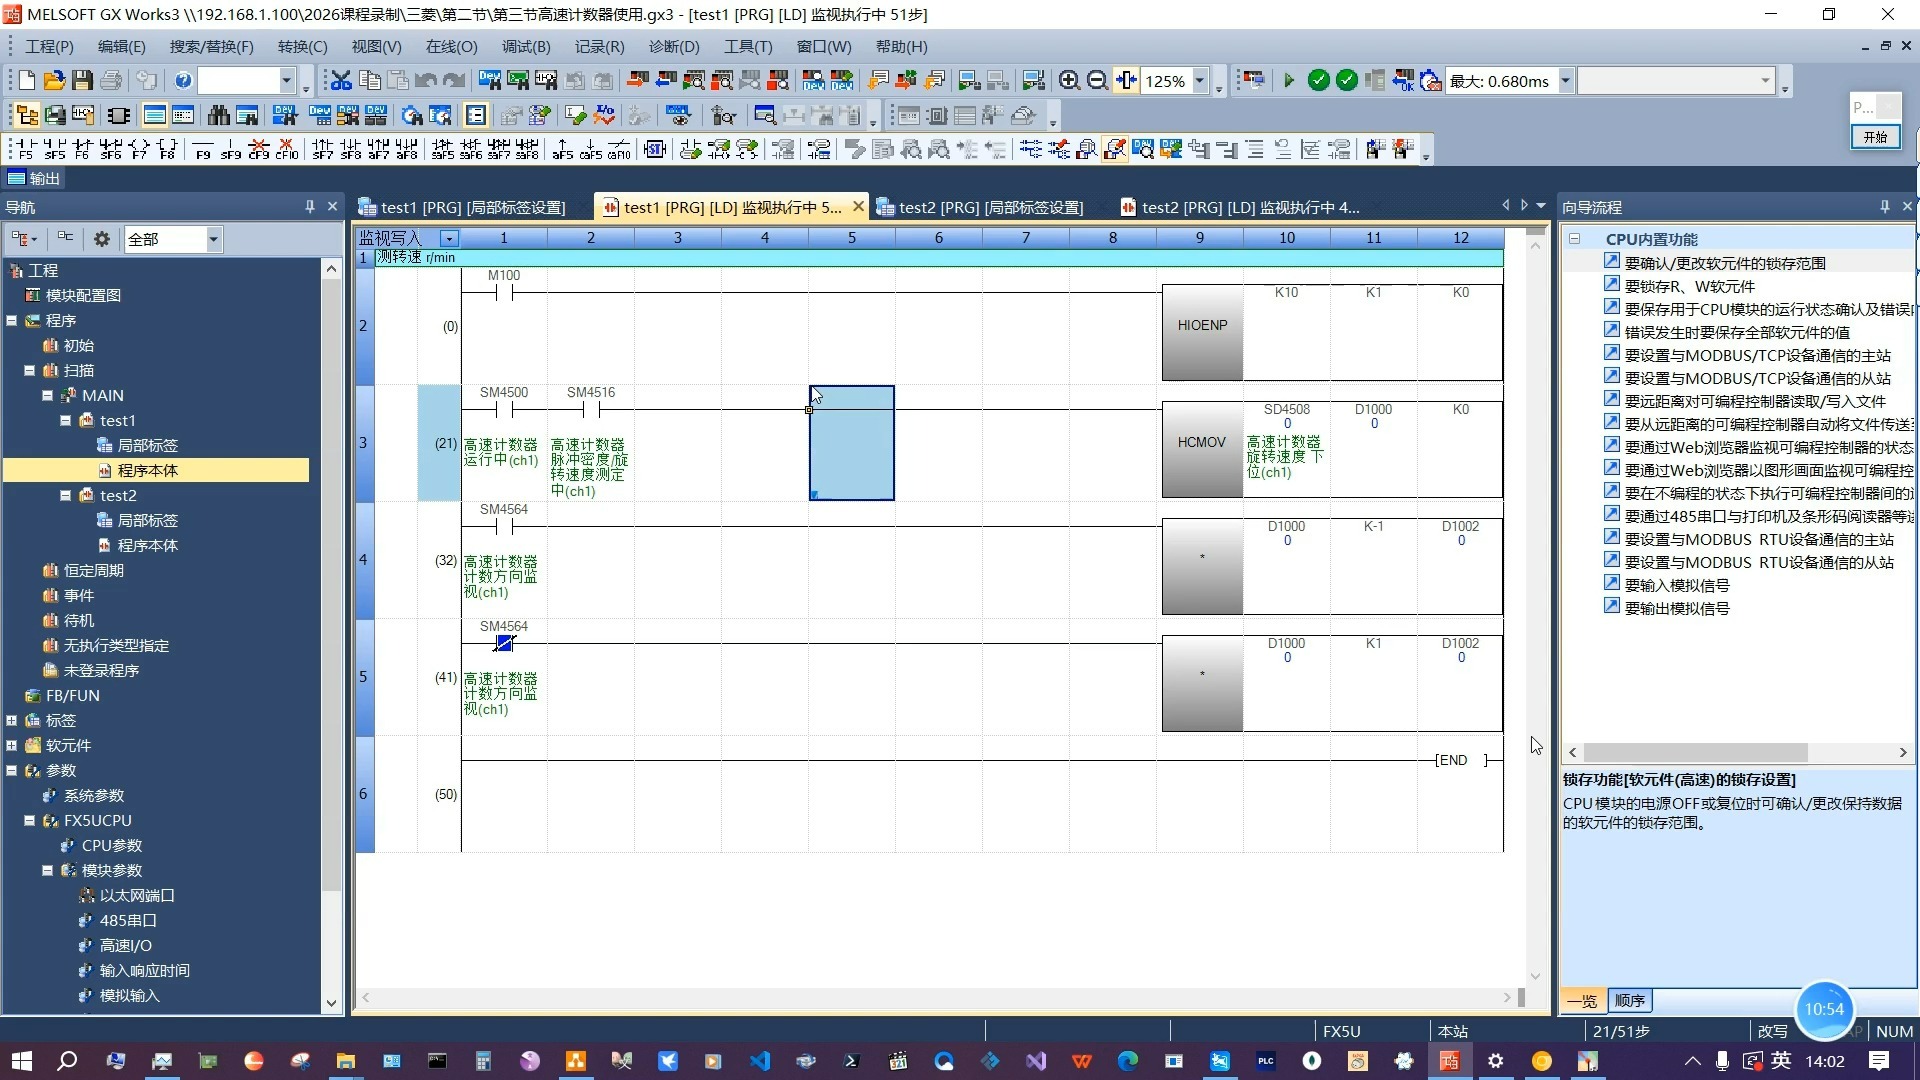
Task: Click the Save project toolbar icon
Action: click(x=83, y=81)
